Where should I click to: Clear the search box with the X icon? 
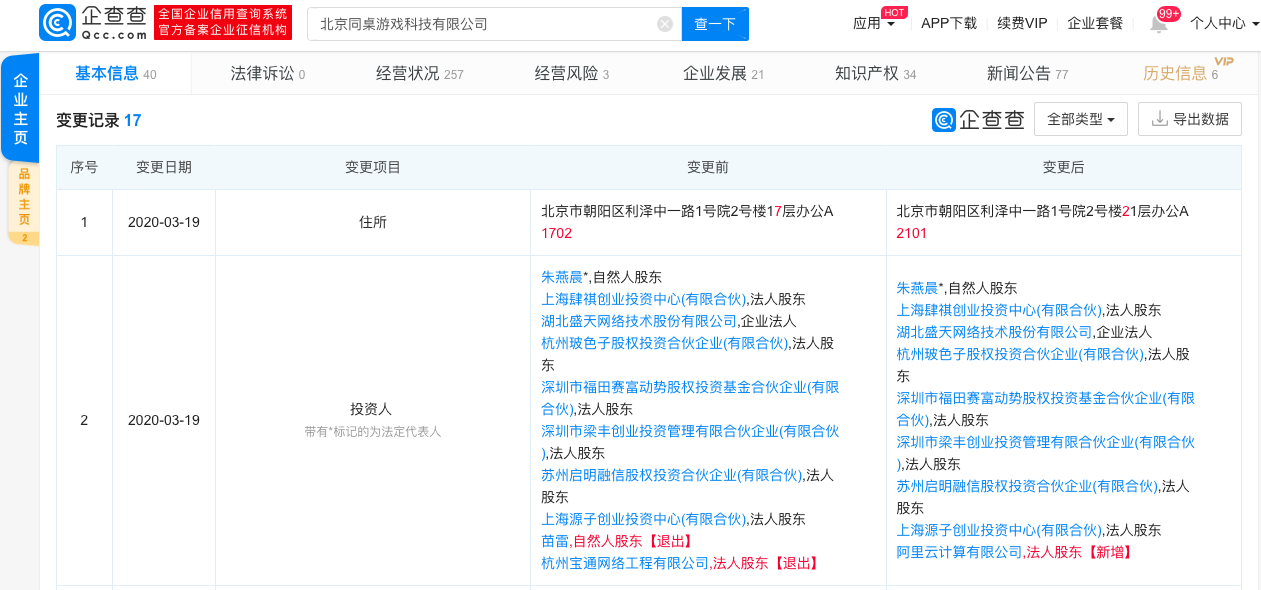point(665,24)
